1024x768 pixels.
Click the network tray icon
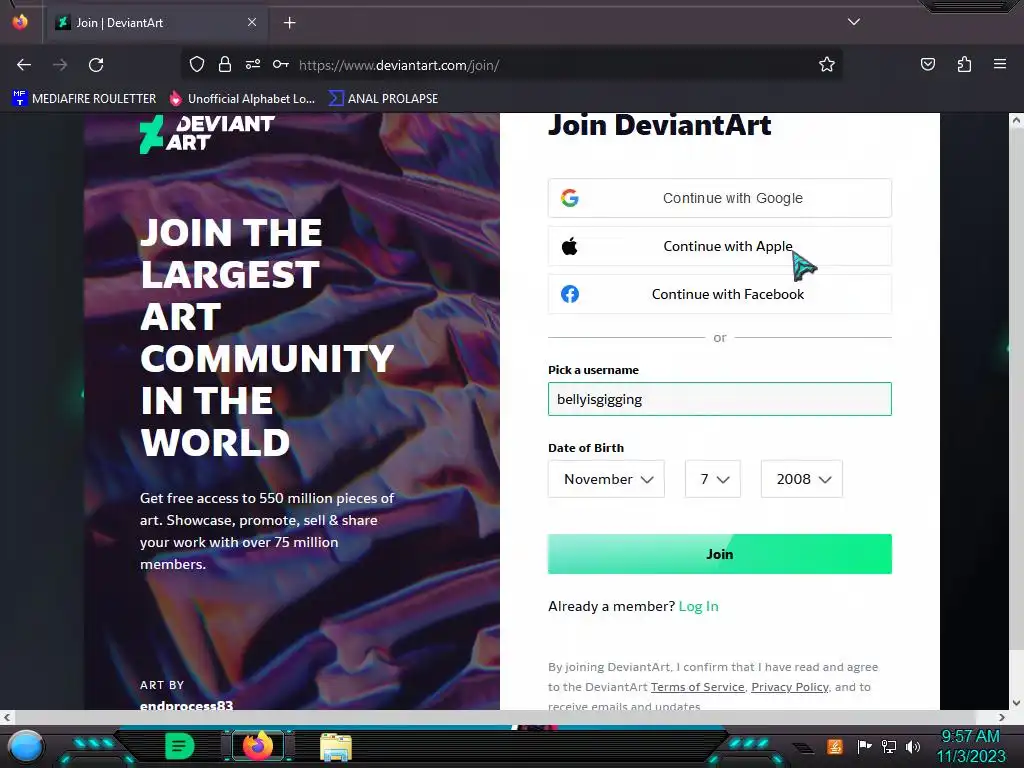tap(888, 746)
